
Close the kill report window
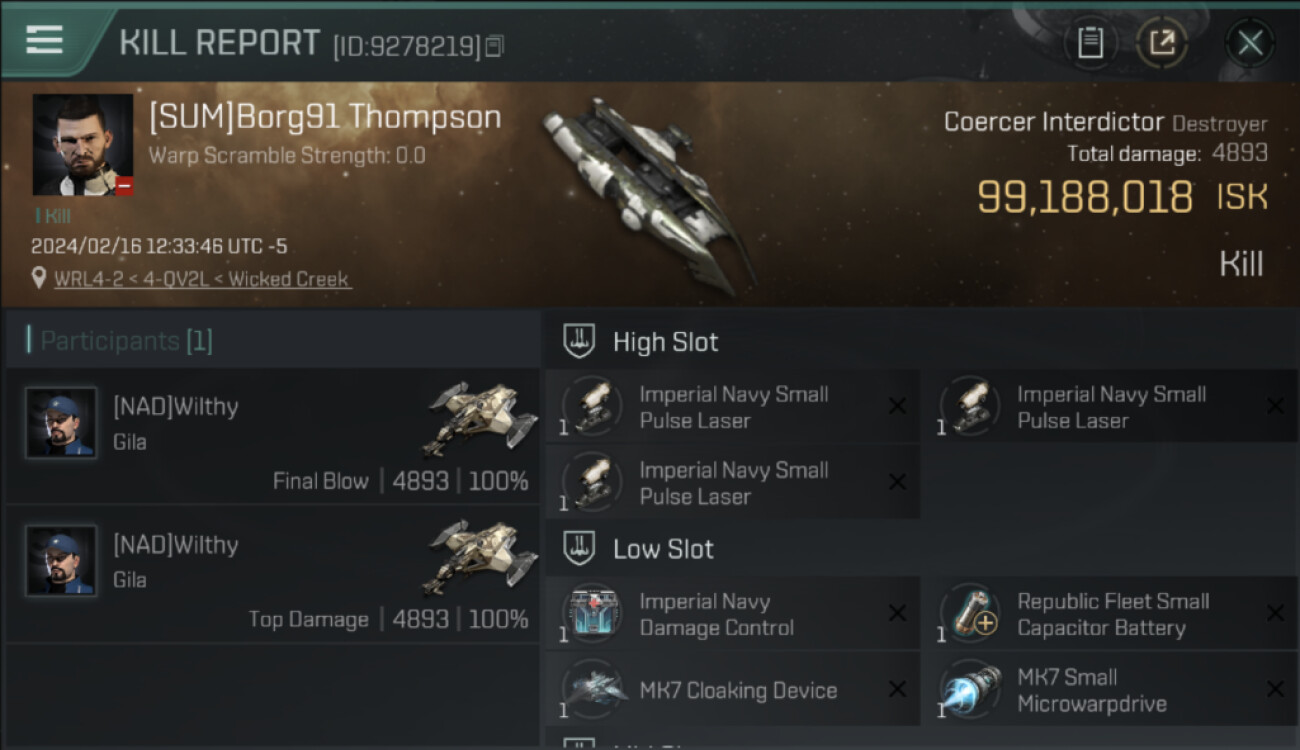tap(1250, 43)
